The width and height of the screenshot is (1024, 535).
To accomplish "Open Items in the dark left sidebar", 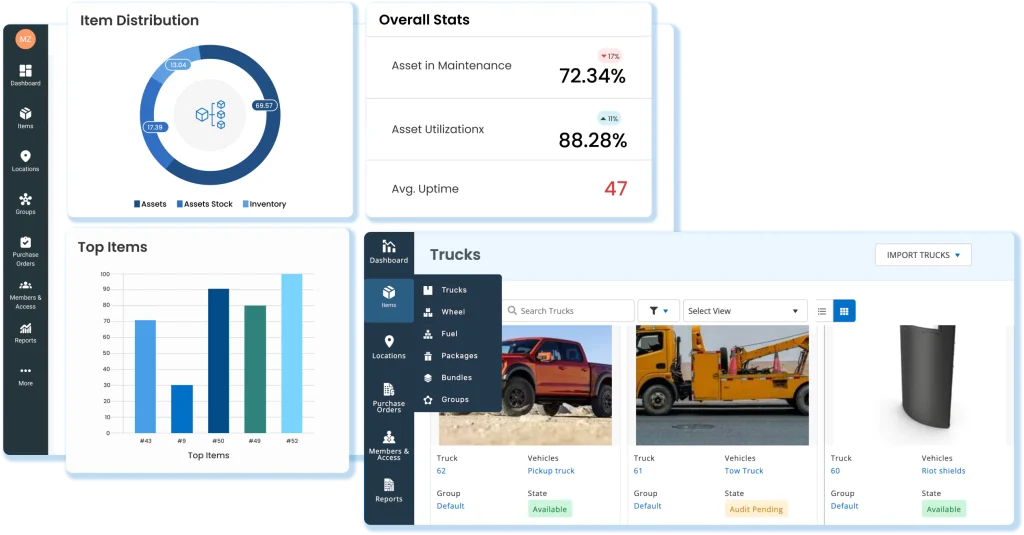I will [25, 118].
